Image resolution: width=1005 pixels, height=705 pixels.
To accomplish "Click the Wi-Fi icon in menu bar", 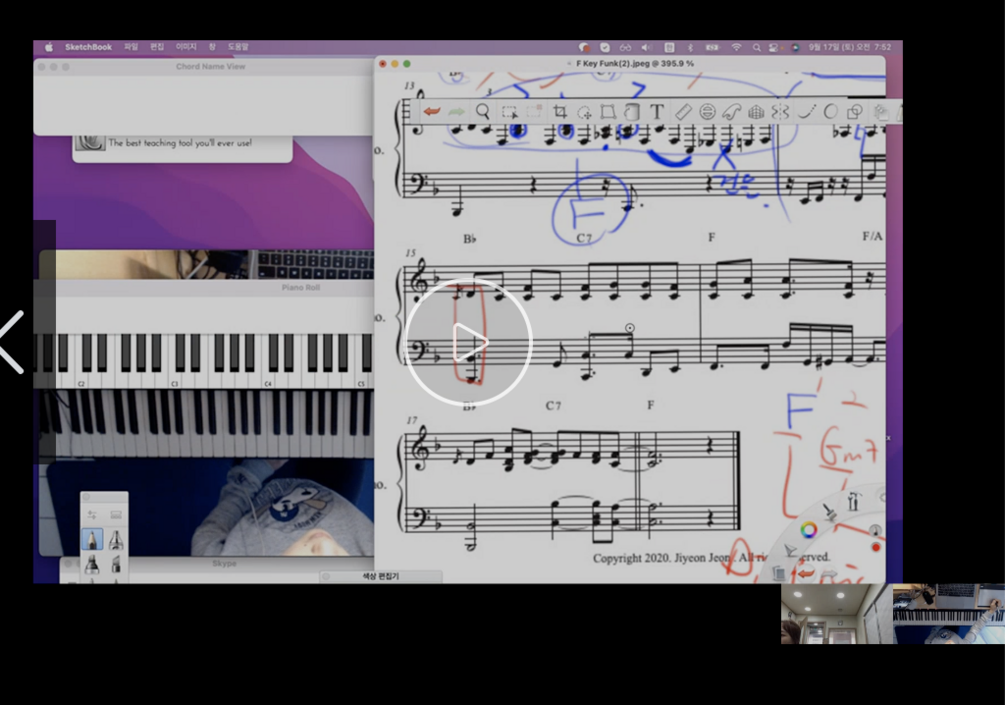I will (736, 47).
